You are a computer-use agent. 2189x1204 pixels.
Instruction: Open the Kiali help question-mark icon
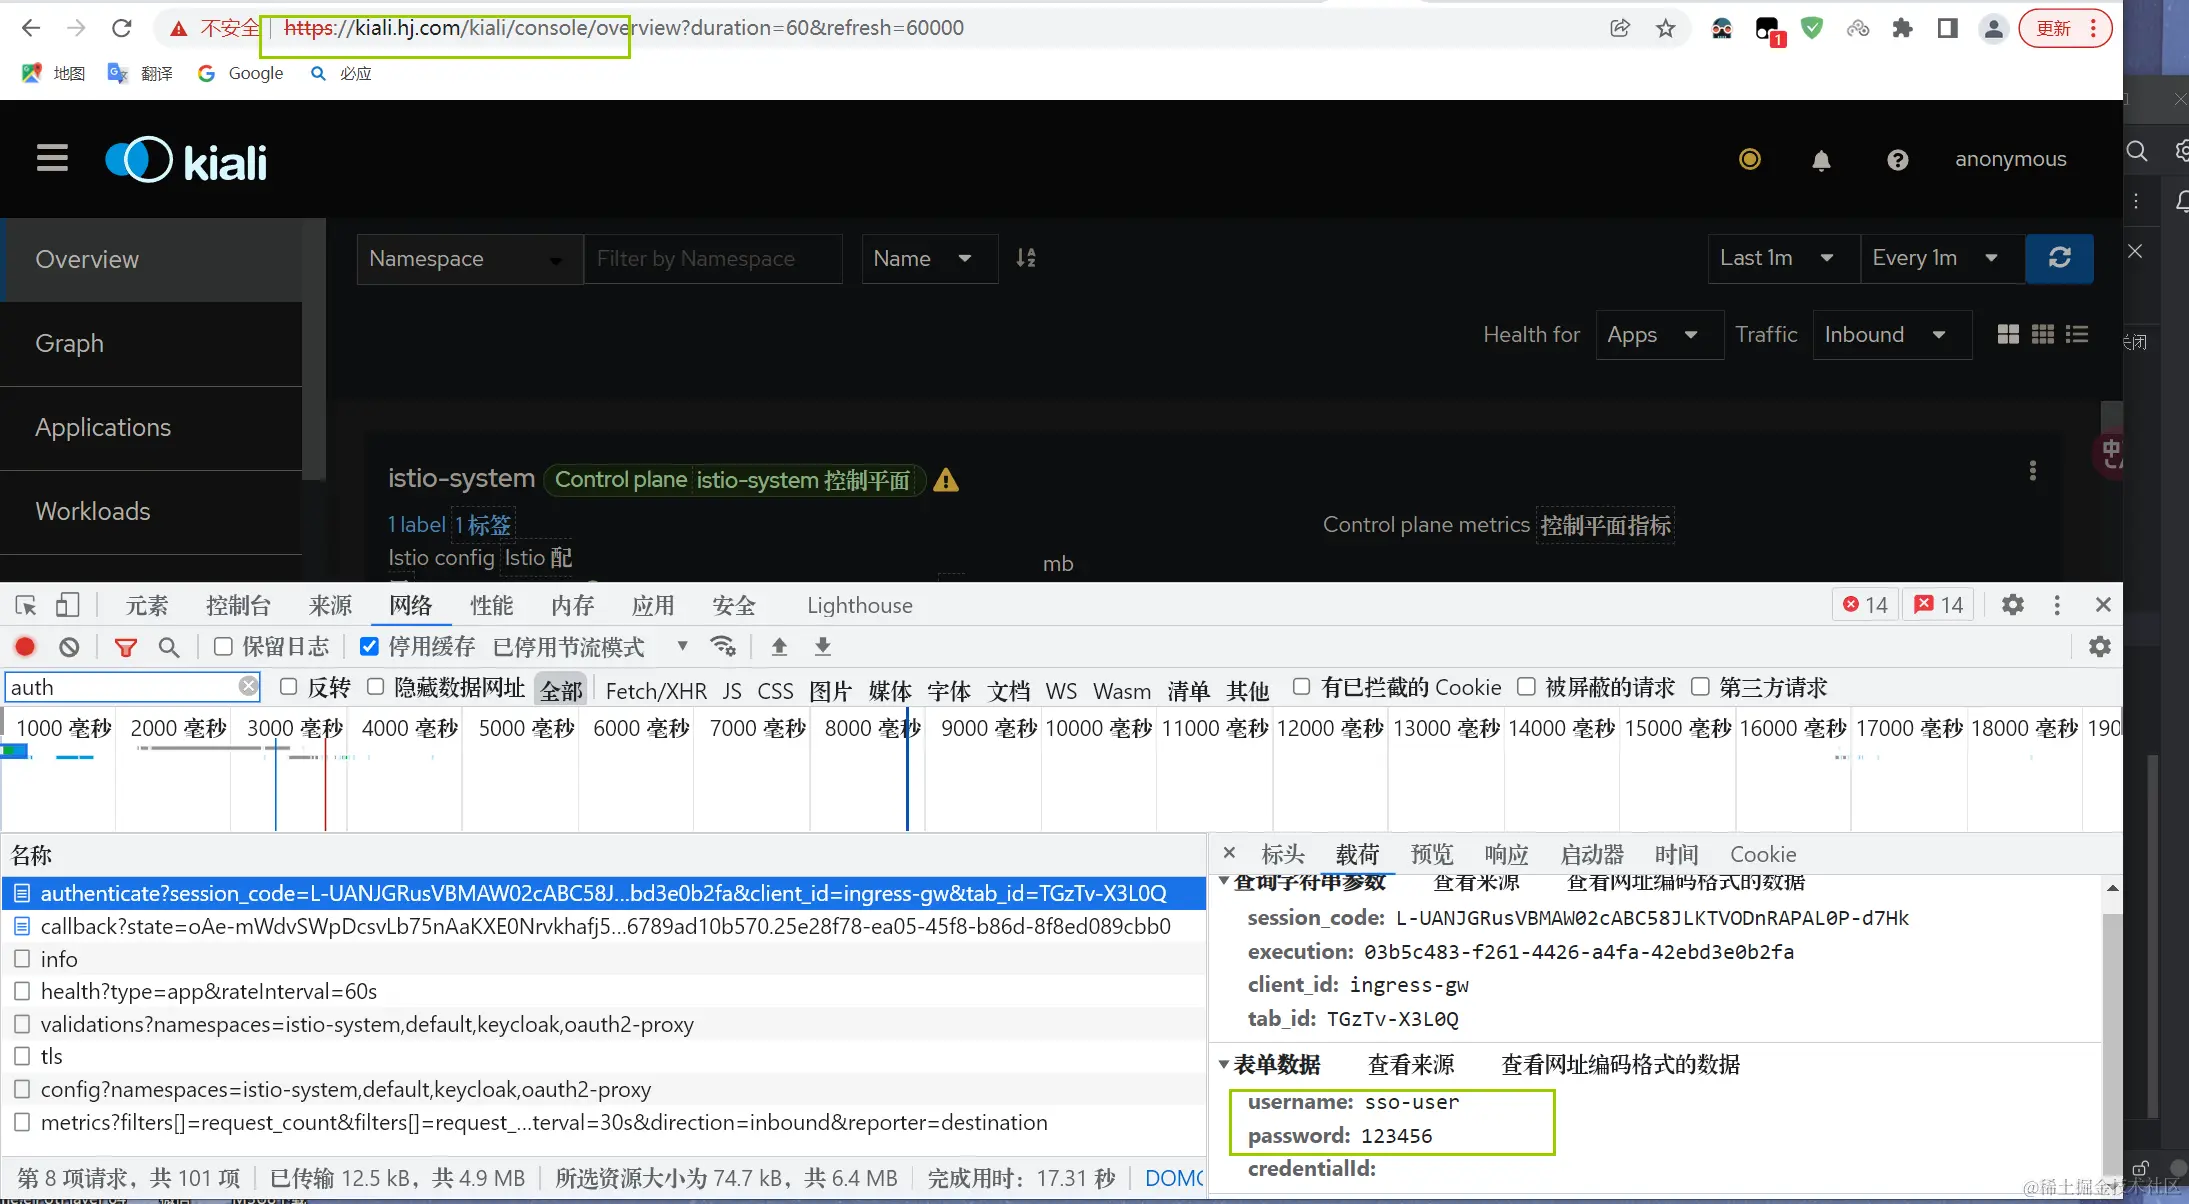point(1897,160)
